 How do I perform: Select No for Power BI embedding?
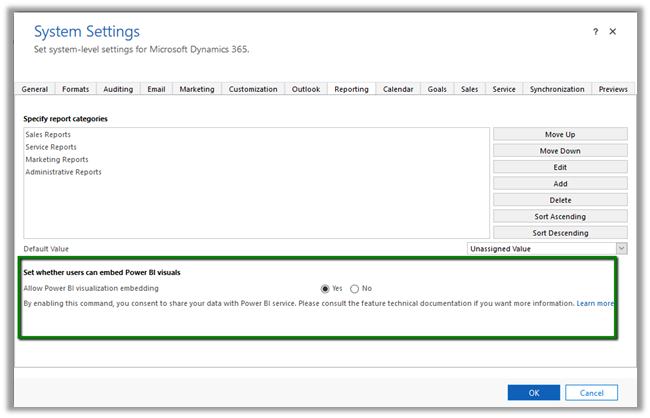355,288
